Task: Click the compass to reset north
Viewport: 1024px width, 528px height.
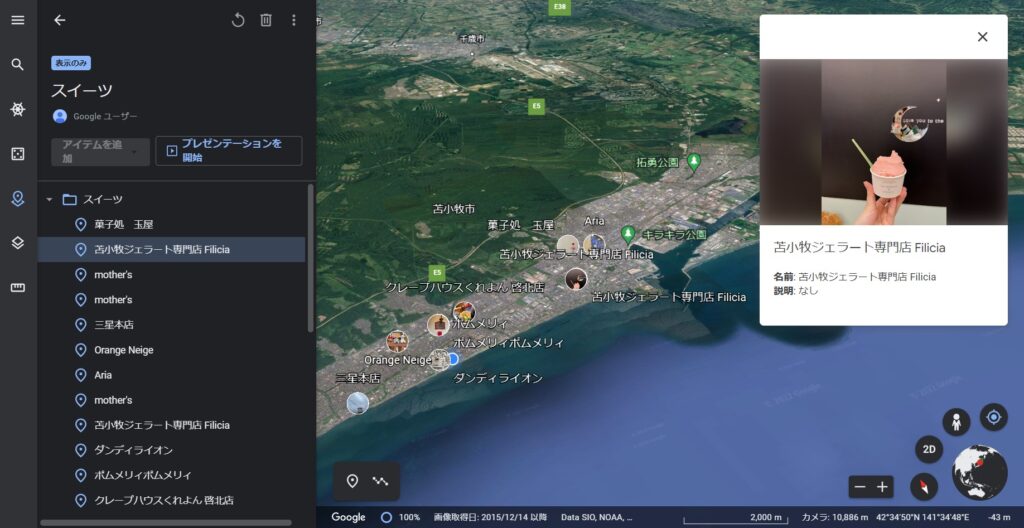Action: (x=924, y=487)
